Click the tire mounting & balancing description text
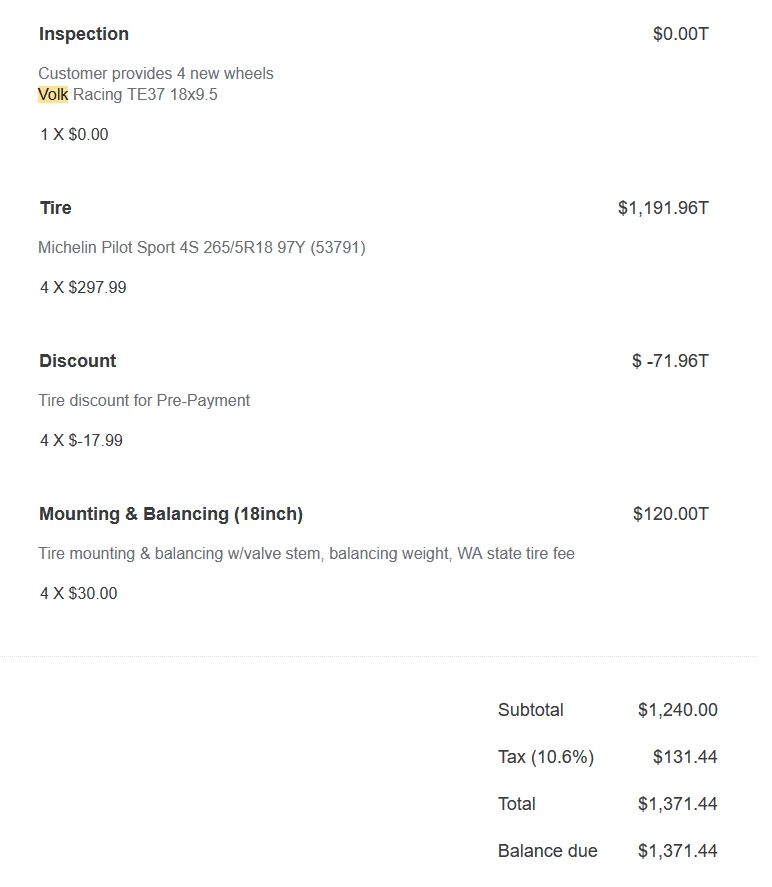Image resolution: width=772 pixels, height=887 pixels. tap(306, 554)
